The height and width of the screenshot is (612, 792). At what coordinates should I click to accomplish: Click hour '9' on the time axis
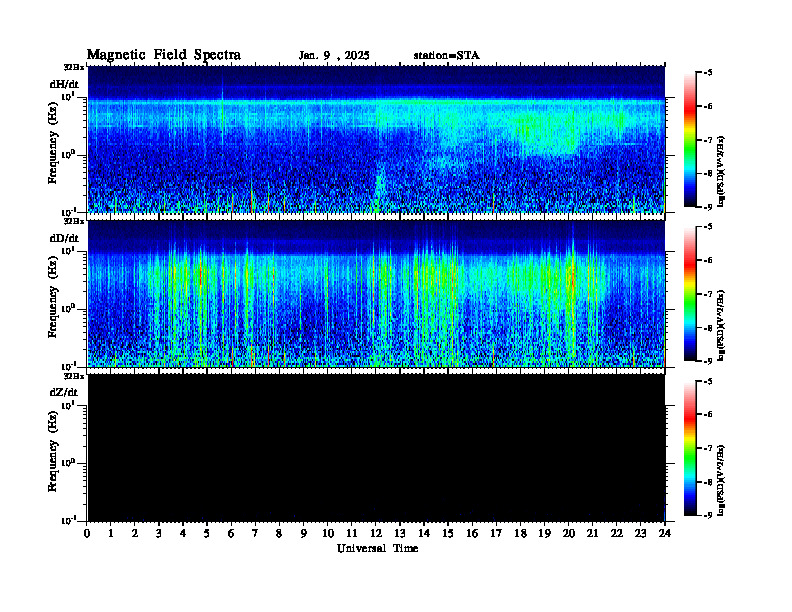[x=304, y=533]
